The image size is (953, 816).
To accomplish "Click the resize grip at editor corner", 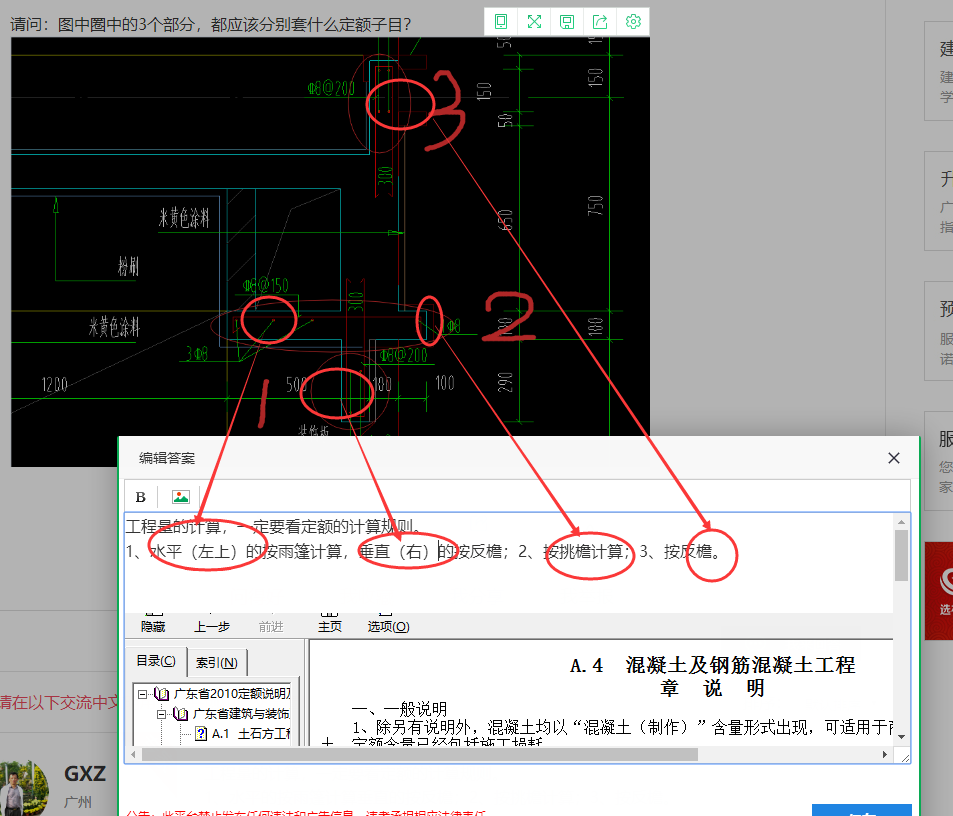I will (905, 757).
